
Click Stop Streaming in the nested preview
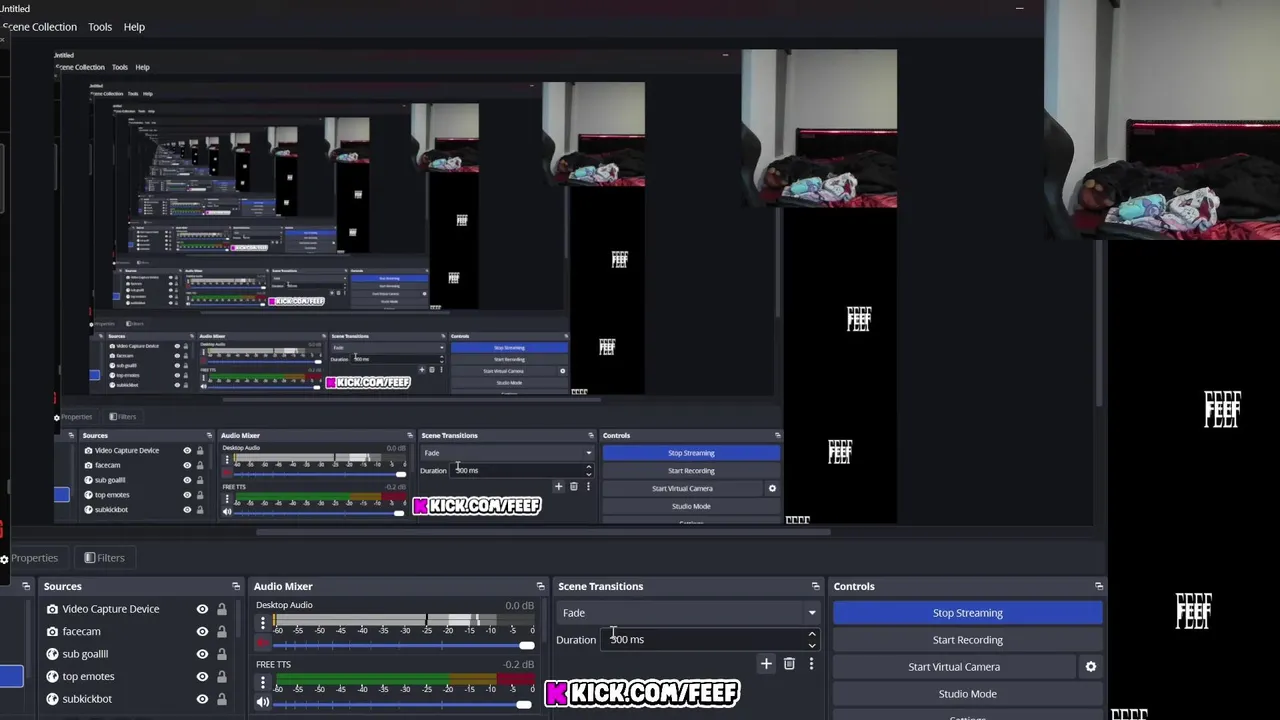click(x=691, y=453)
